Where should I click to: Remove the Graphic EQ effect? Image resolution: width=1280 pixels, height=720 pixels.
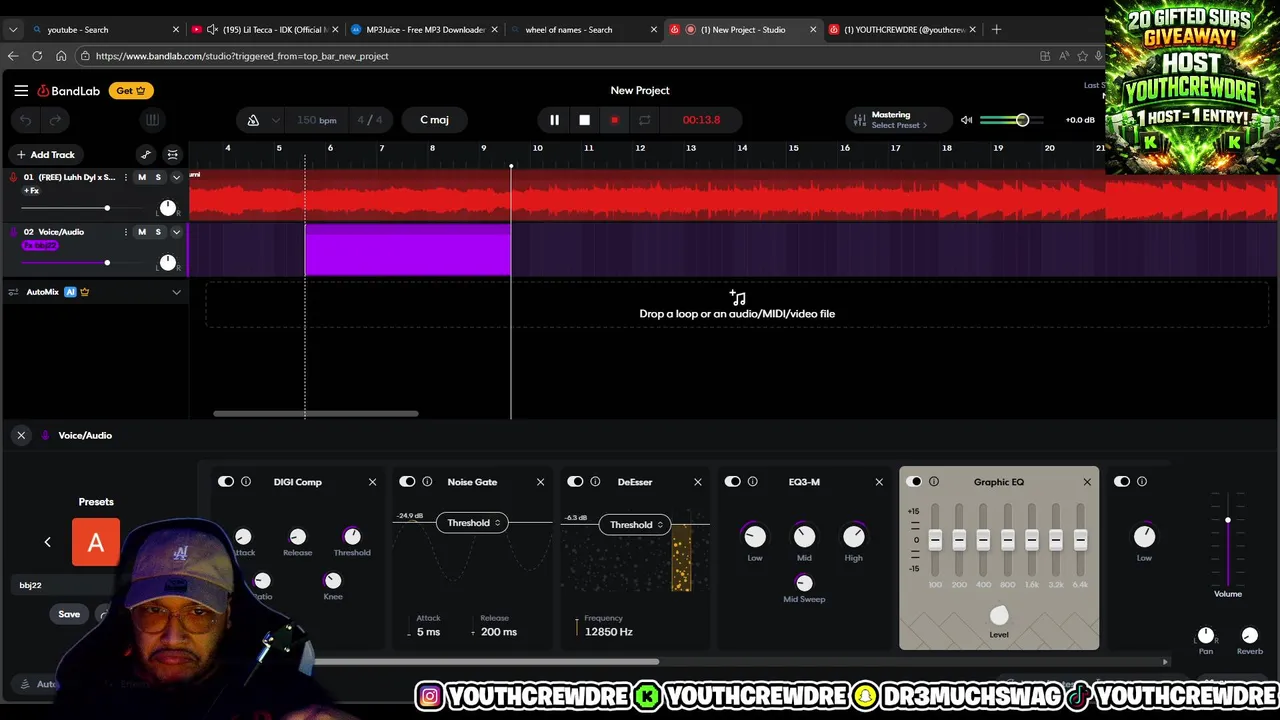click(x=1087, y=482)
